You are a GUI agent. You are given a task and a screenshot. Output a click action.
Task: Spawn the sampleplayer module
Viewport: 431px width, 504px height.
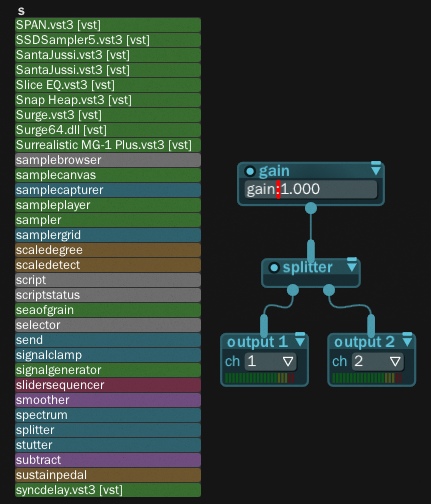[108, 205]
